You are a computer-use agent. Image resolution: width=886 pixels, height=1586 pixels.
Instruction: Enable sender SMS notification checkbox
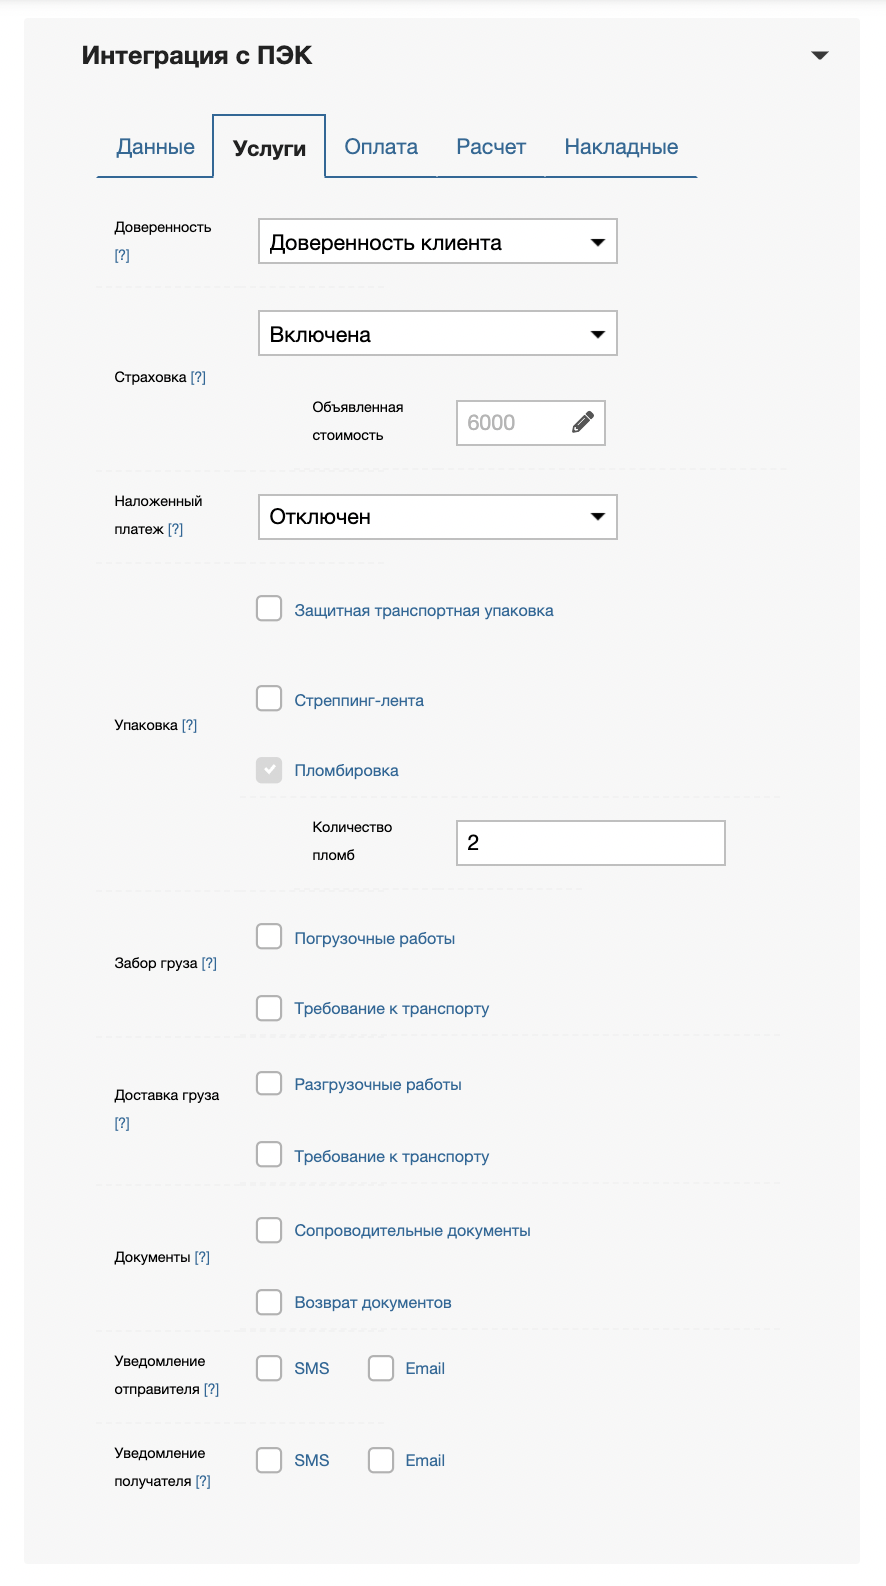[269, 1368]
